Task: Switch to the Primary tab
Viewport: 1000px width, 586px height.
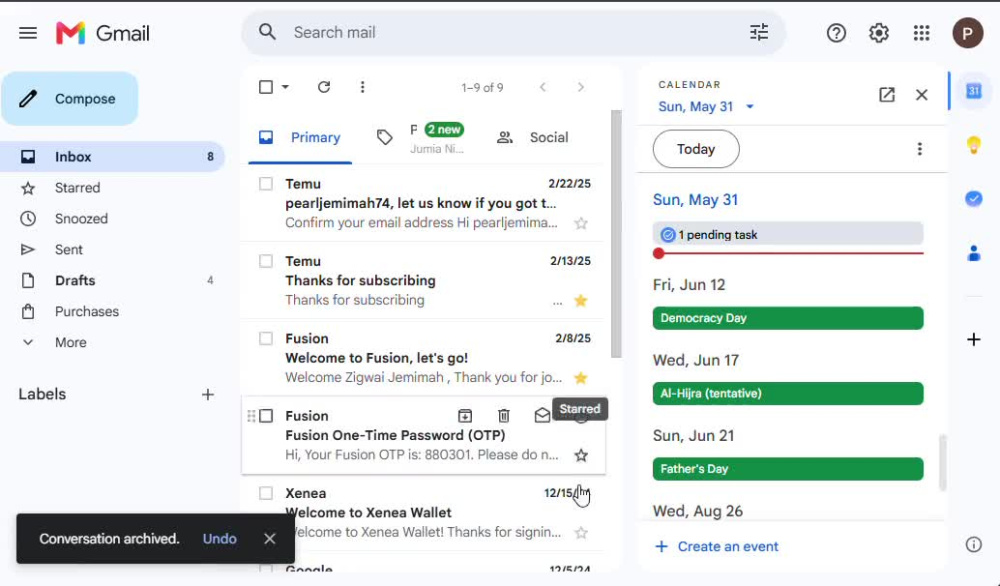Action: tap(300, 138)
